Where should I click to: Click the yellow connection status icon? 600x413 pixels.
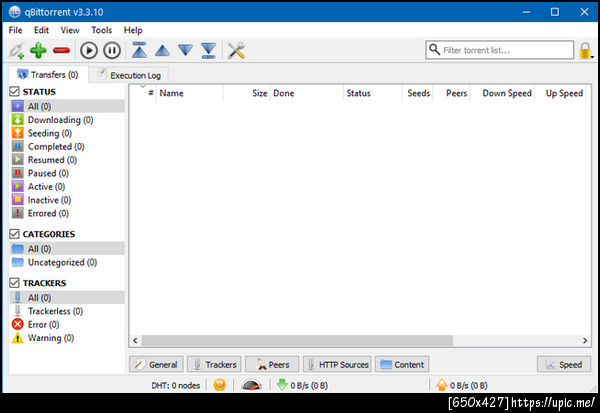point(220,385)
